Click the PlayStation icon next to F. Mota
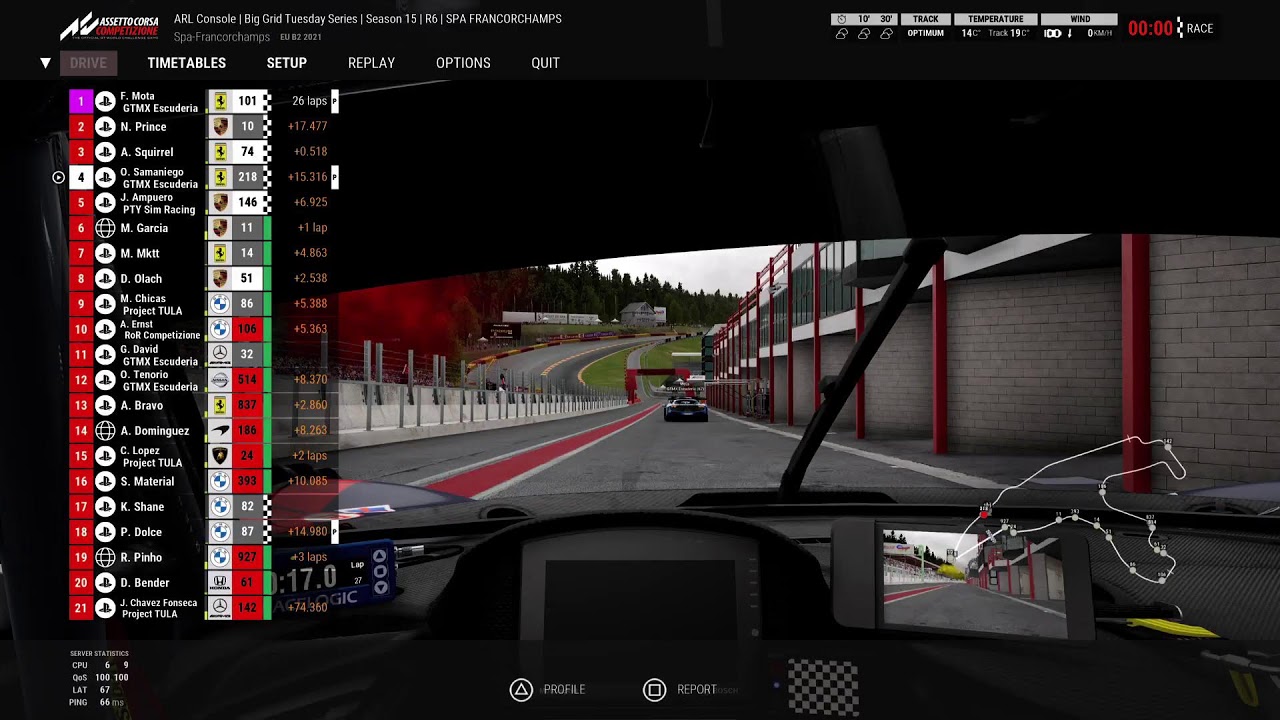The width and height of the screenshot is (1280, 720). (x=105, y=102)
